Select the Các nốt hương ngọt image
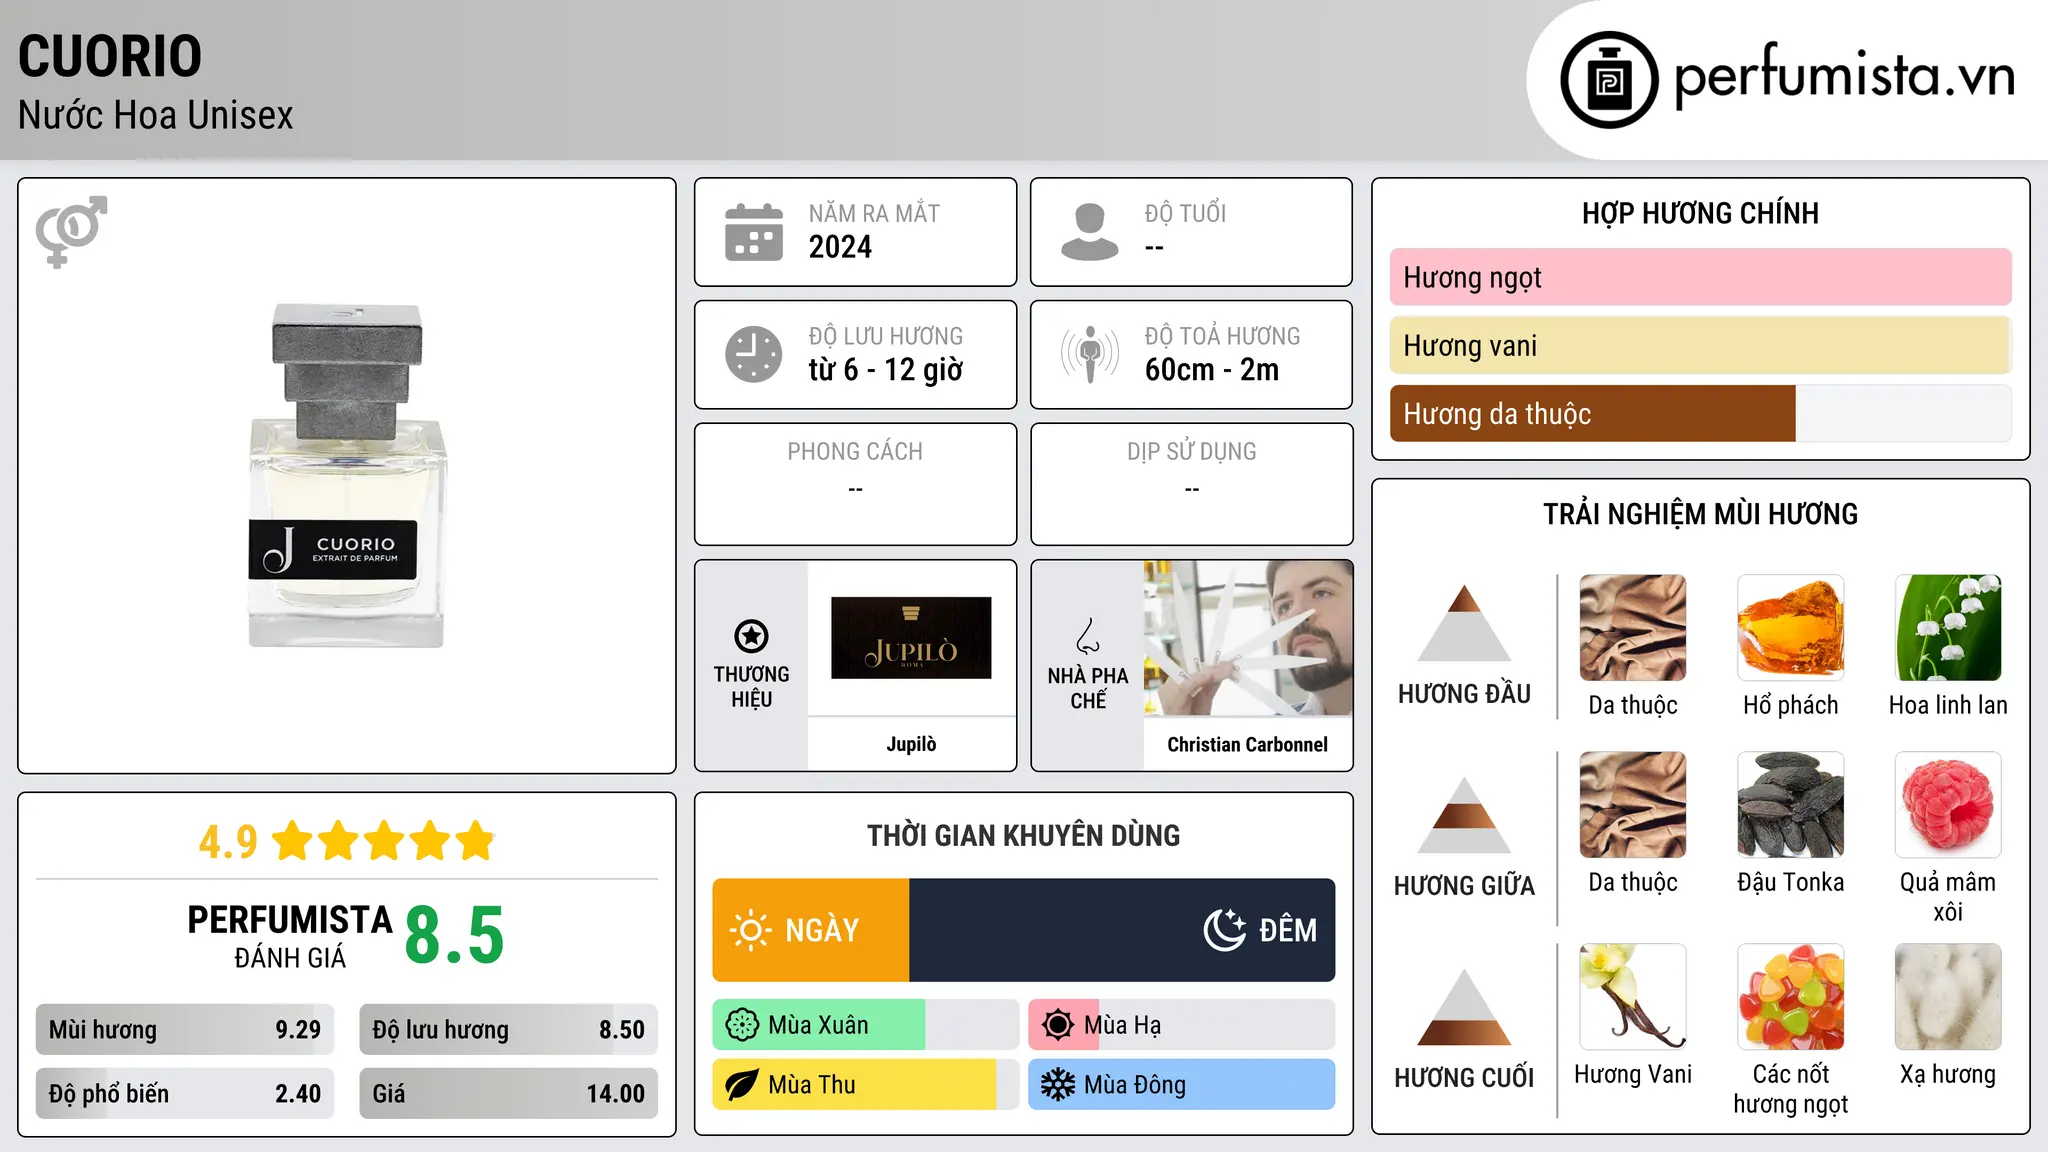Image resolution: width=2048 pixels, height=1152 pixels. coord(1791,997)
